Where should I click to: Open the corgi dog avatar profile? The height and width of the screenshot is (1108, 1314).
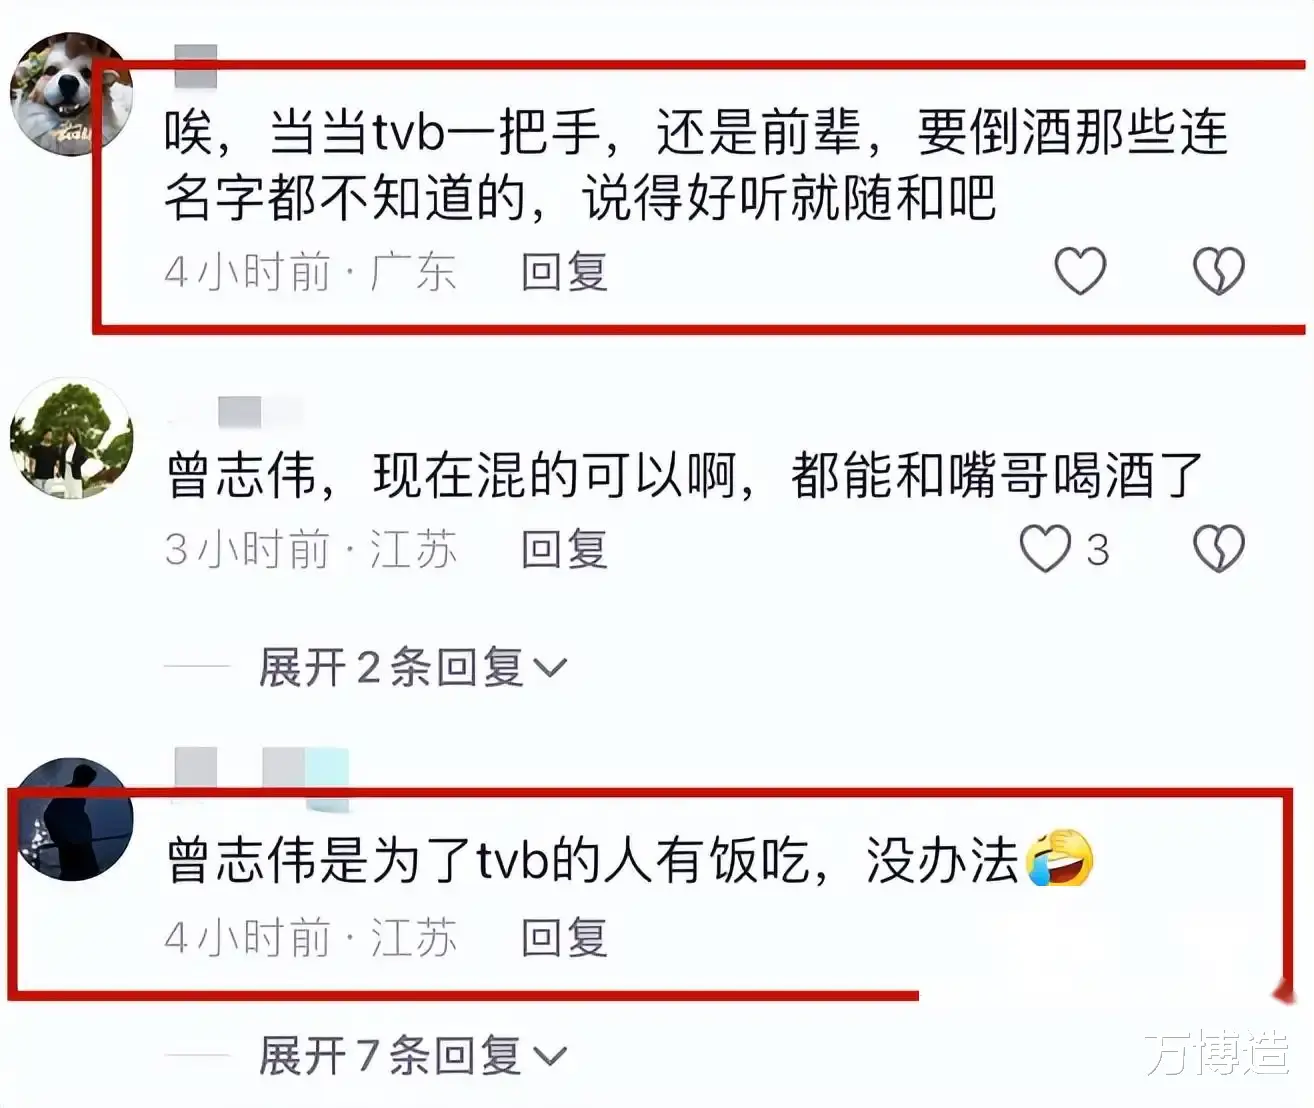point(71,94)
